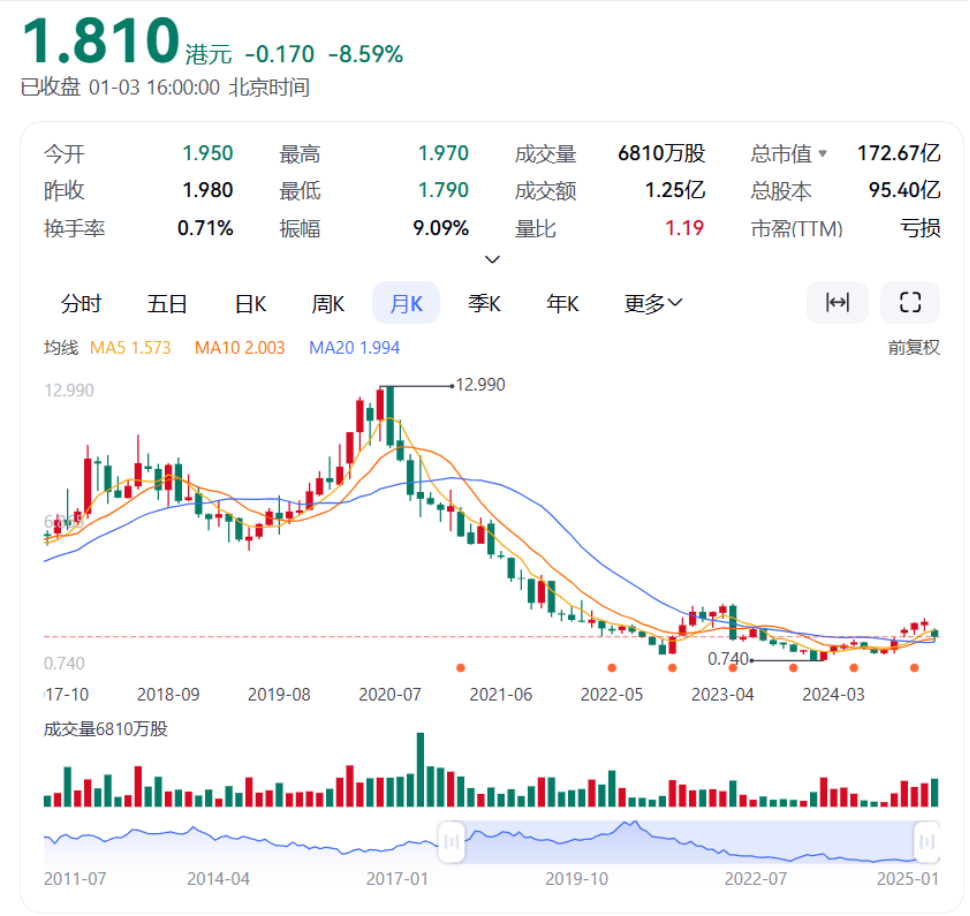The height and width of the screenshot is (916, 970).
Task: Show the 日K daily candlestick chart
Action: click(x=249, y=304)
